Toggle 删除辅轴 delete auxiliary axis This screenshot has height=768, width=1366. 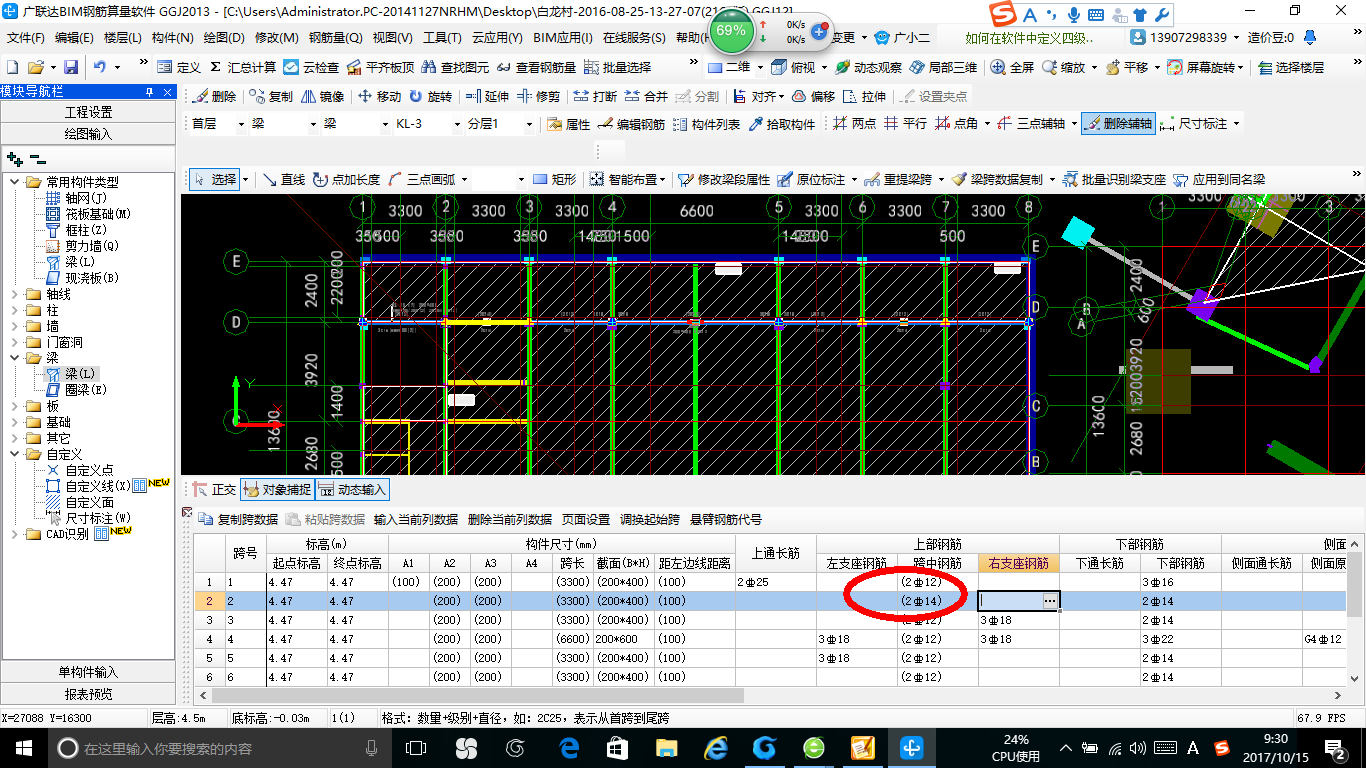tap(1117, 124)
